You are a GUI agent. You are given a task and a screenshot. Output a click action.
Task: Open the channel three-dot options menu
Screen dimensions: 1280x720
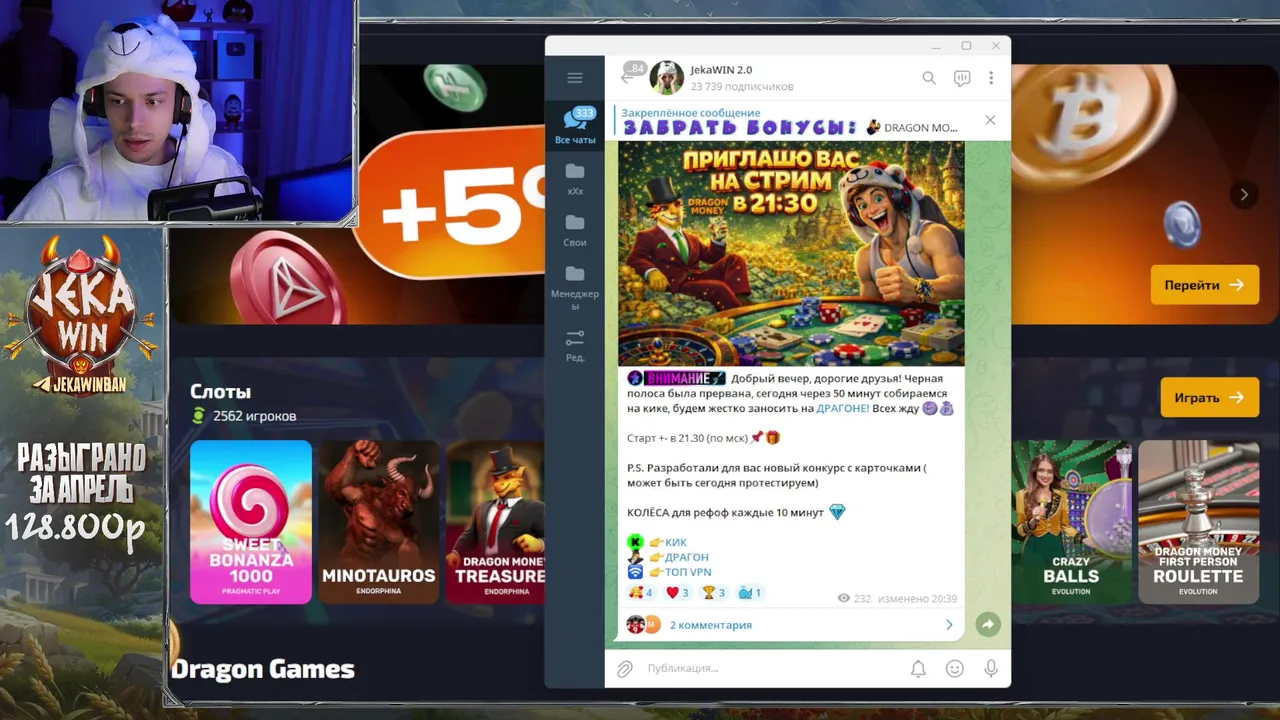tap(991, 78)
